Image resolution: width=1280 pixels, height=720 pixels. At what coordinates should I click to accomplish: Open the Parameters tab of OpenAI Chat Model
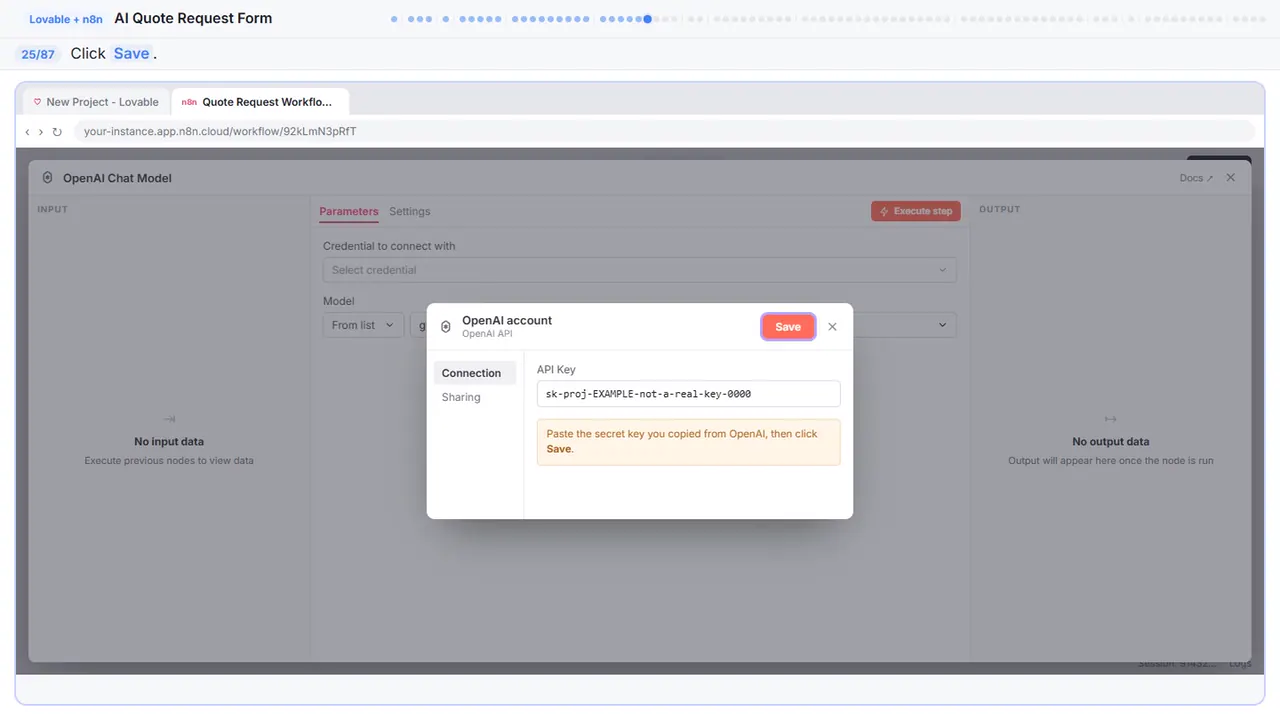coord(349,211)
